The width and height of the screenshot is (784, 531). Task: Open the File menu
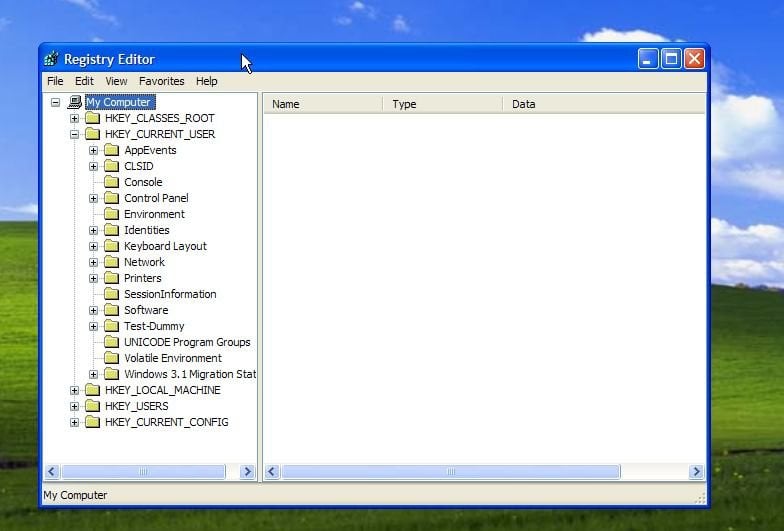pyautogui.click(x=55, y=81)
